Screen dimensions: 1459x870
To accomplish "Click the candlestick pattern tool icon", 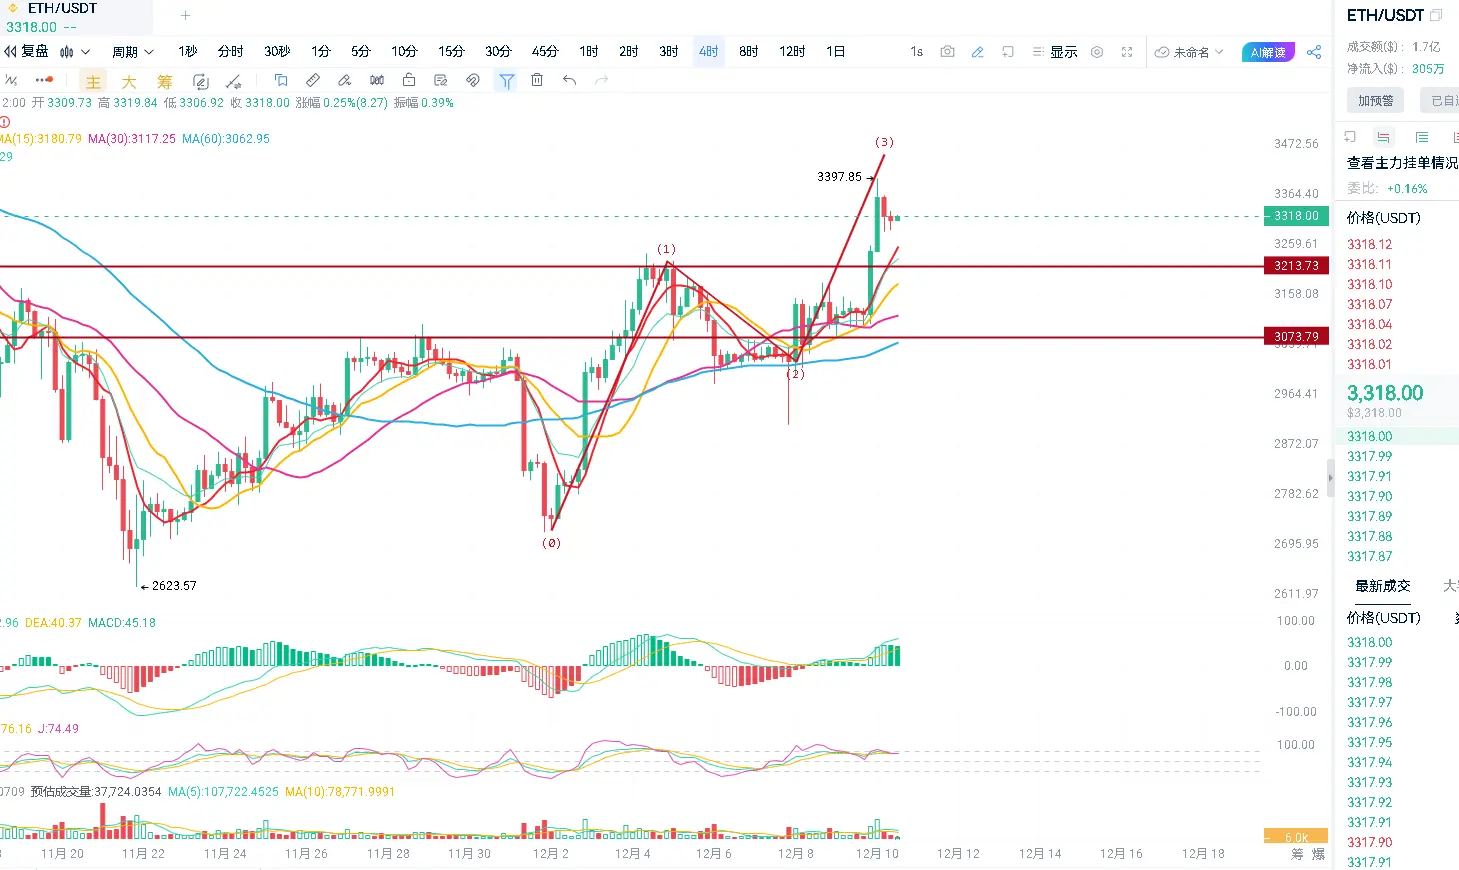I will coord(377,80).
